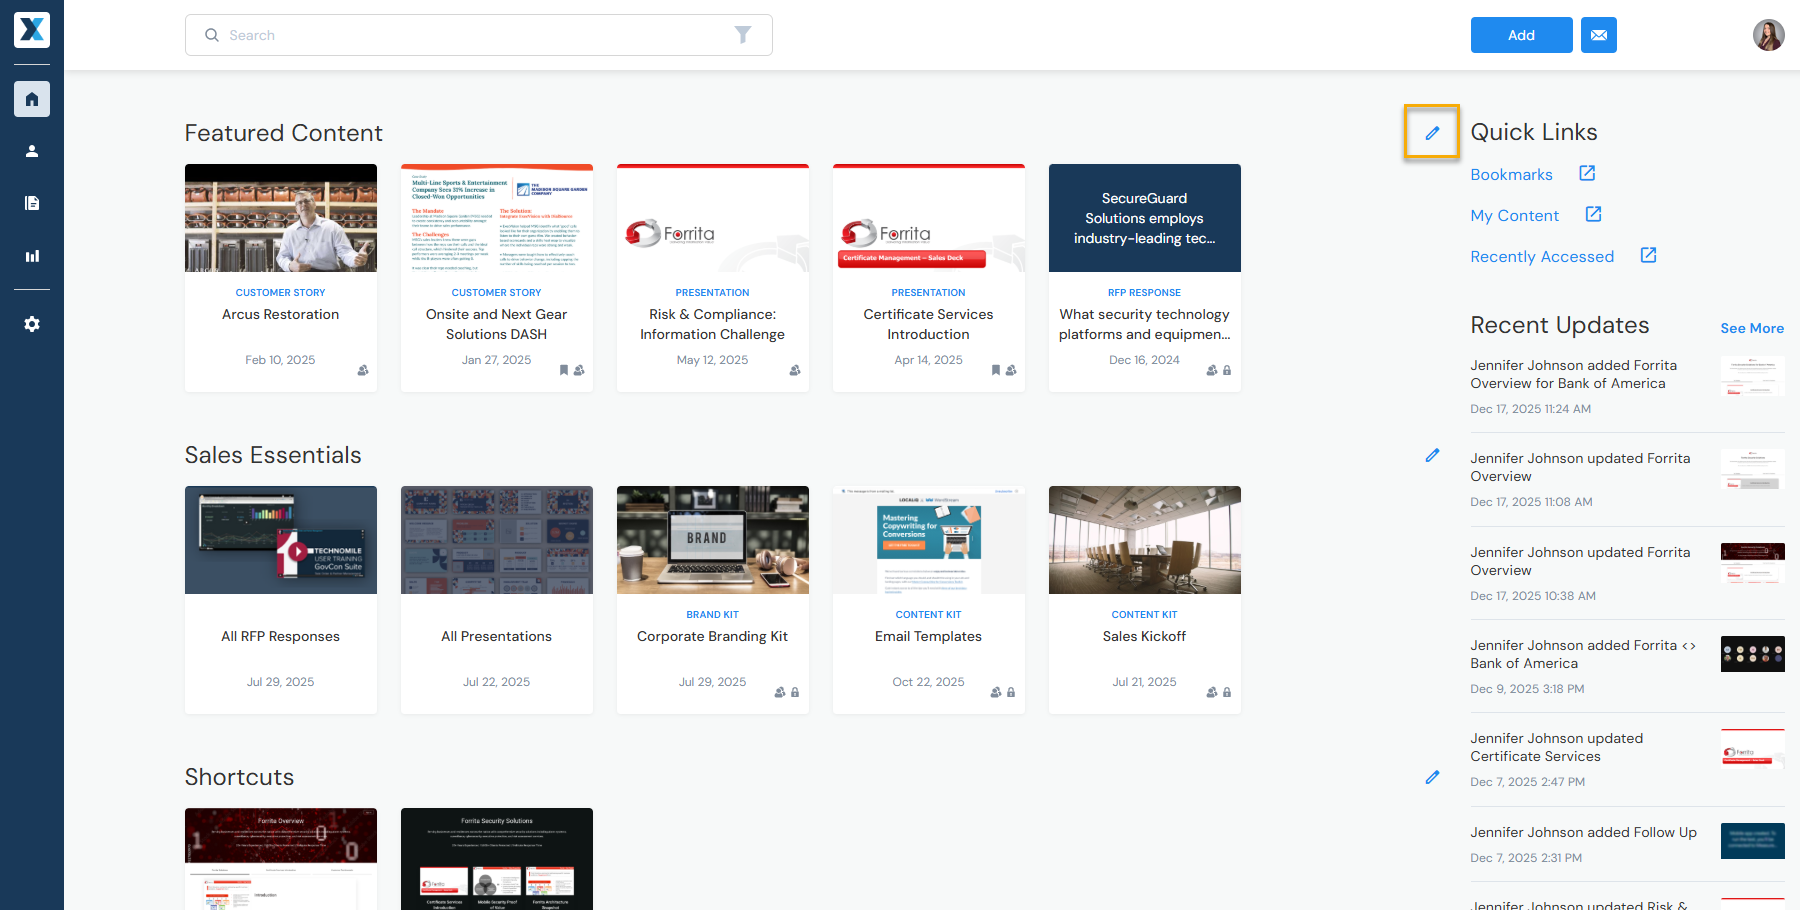
Task: Open Bookmarks external link icon
Action: point(1587,173)
